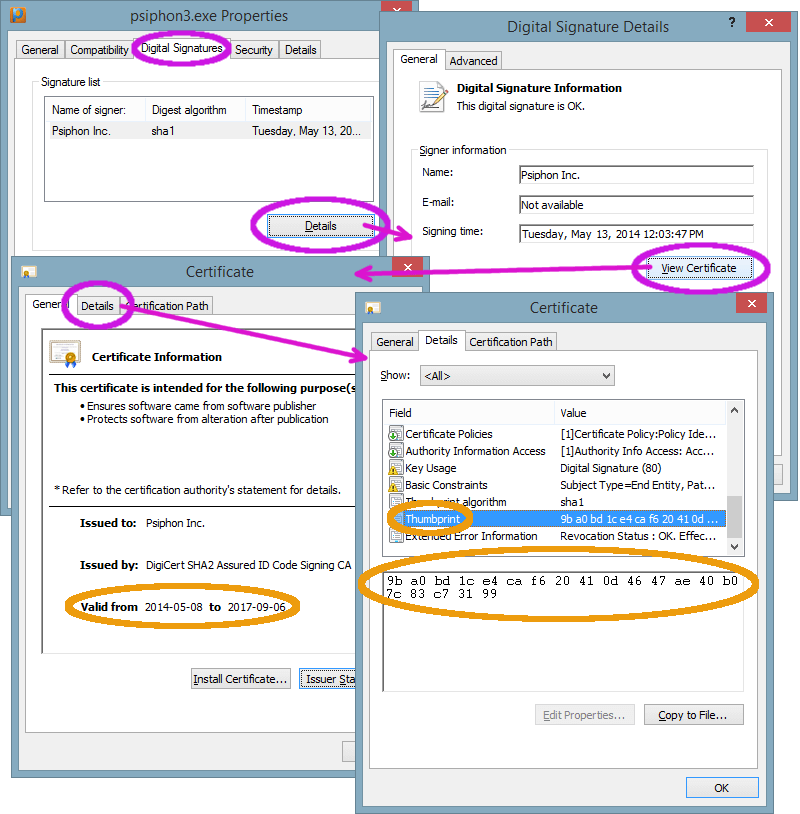Select the Psiphon Inc. signer row

(150, 131)
